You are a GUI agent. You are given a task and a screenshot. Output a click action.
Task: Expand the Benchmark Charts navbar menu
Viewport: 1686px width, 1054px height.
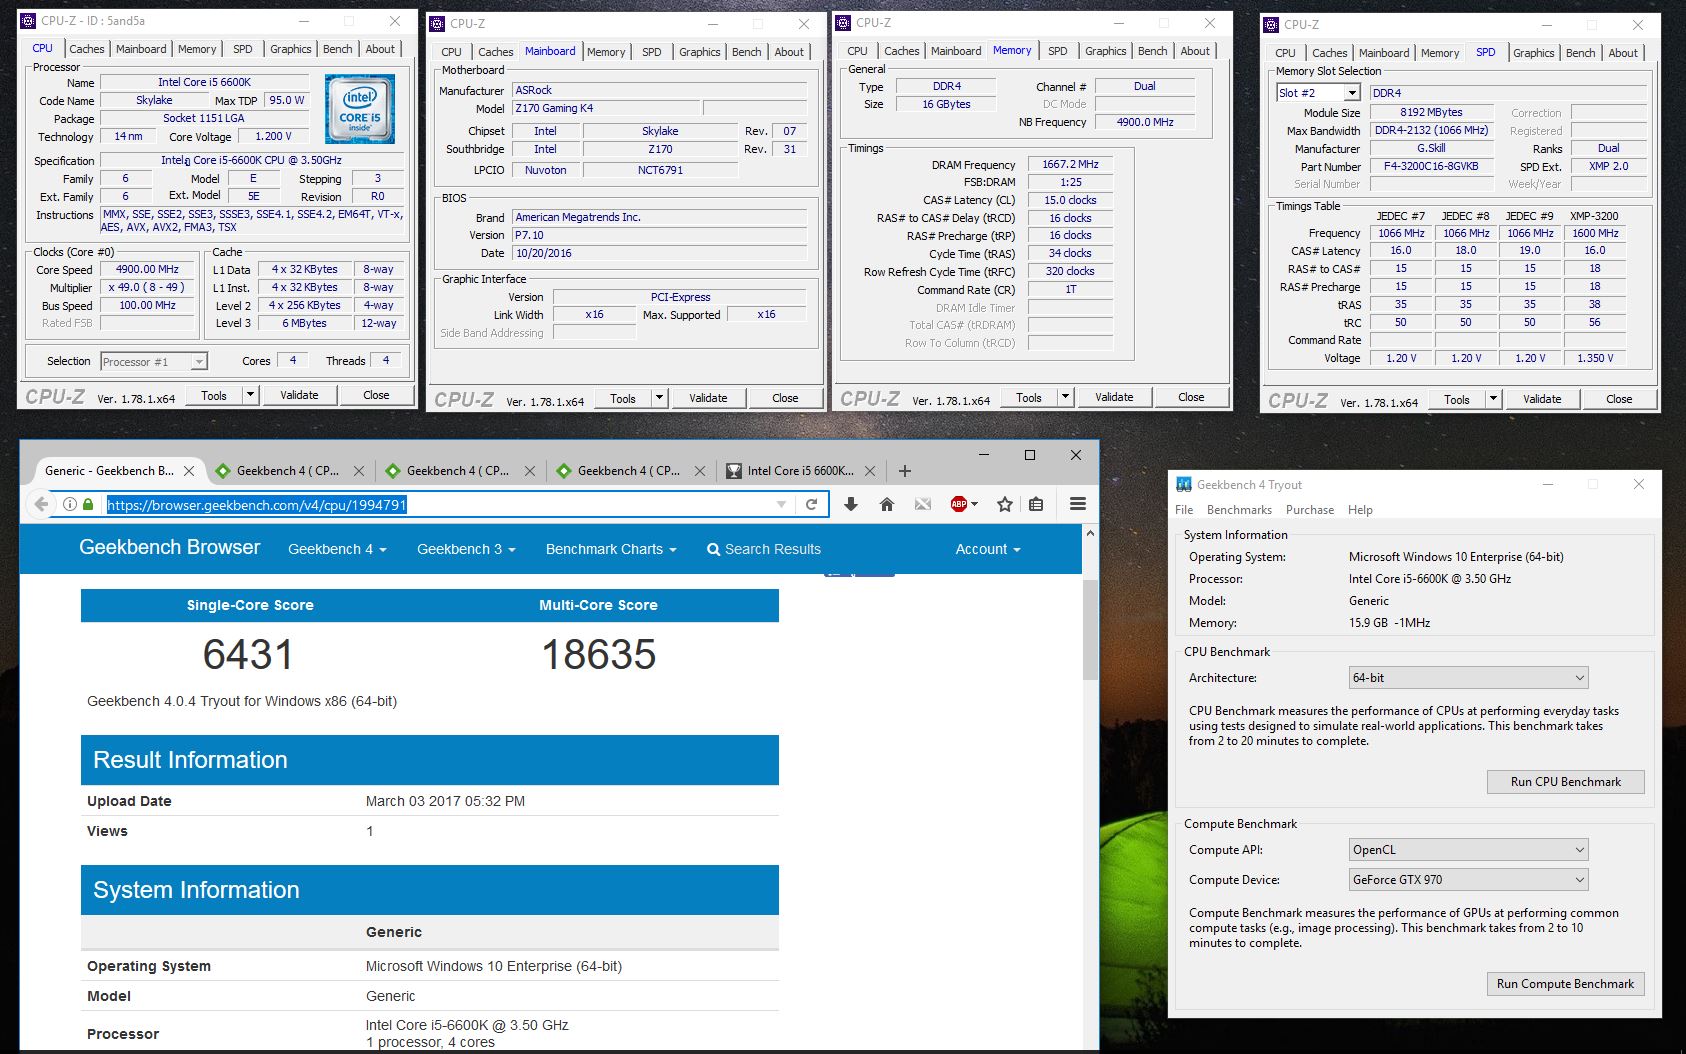(611, 549)
